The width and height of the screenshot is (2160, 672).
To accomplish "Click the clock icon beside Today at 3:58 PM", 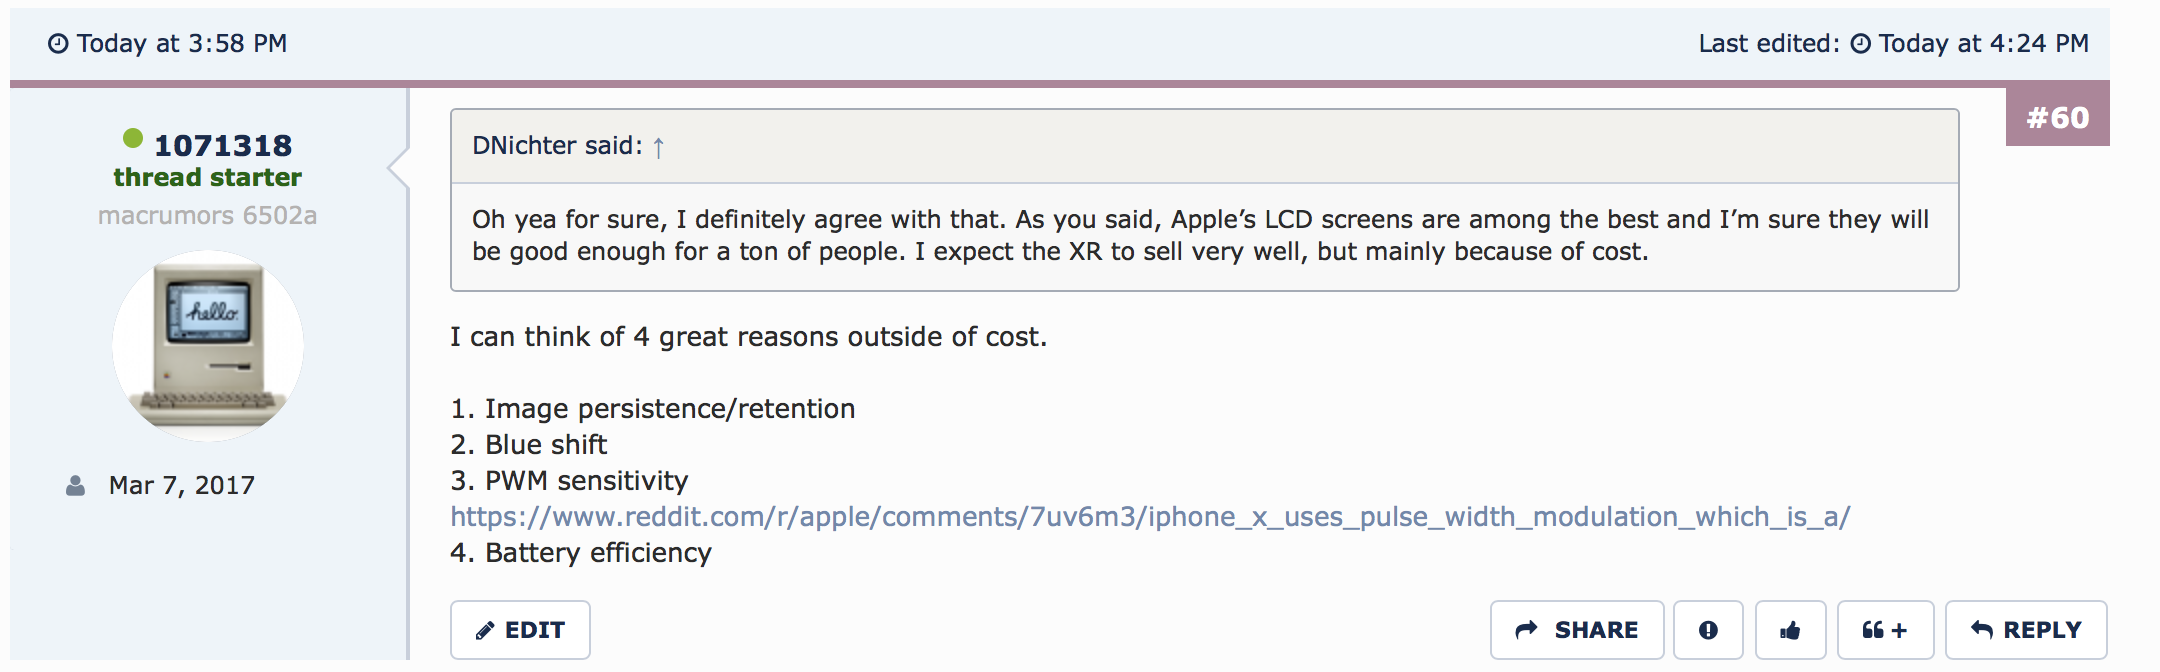I will coord(59,44).
